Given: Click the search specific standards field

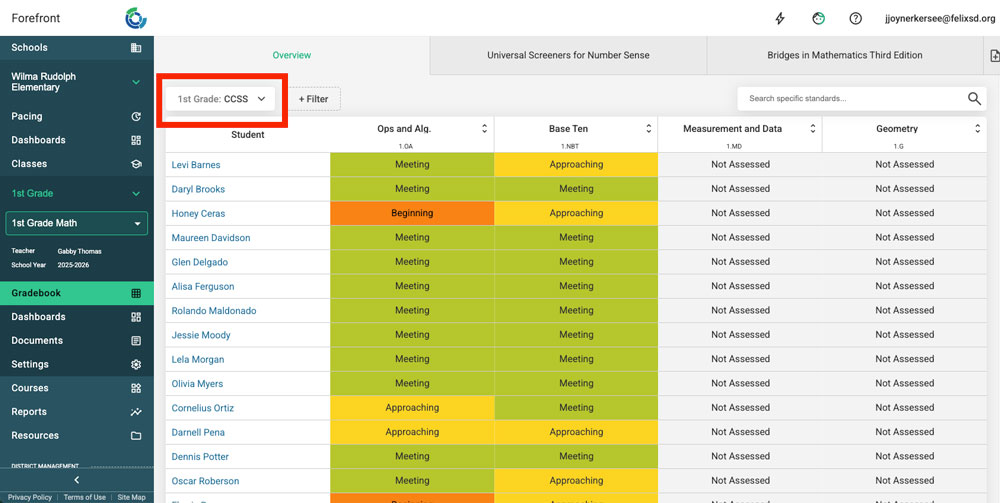Looking at the screenshot, I should point(850,99).
